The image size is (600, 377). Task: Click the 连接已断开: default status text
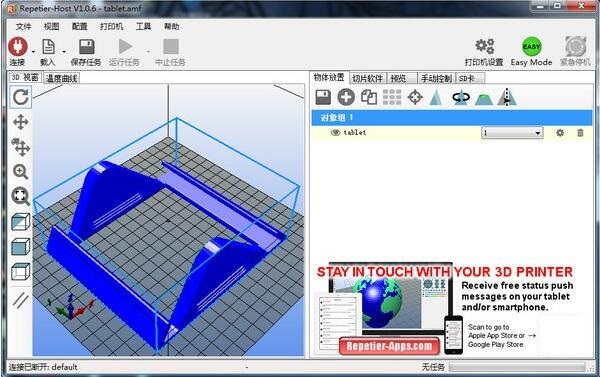[43, 367]
